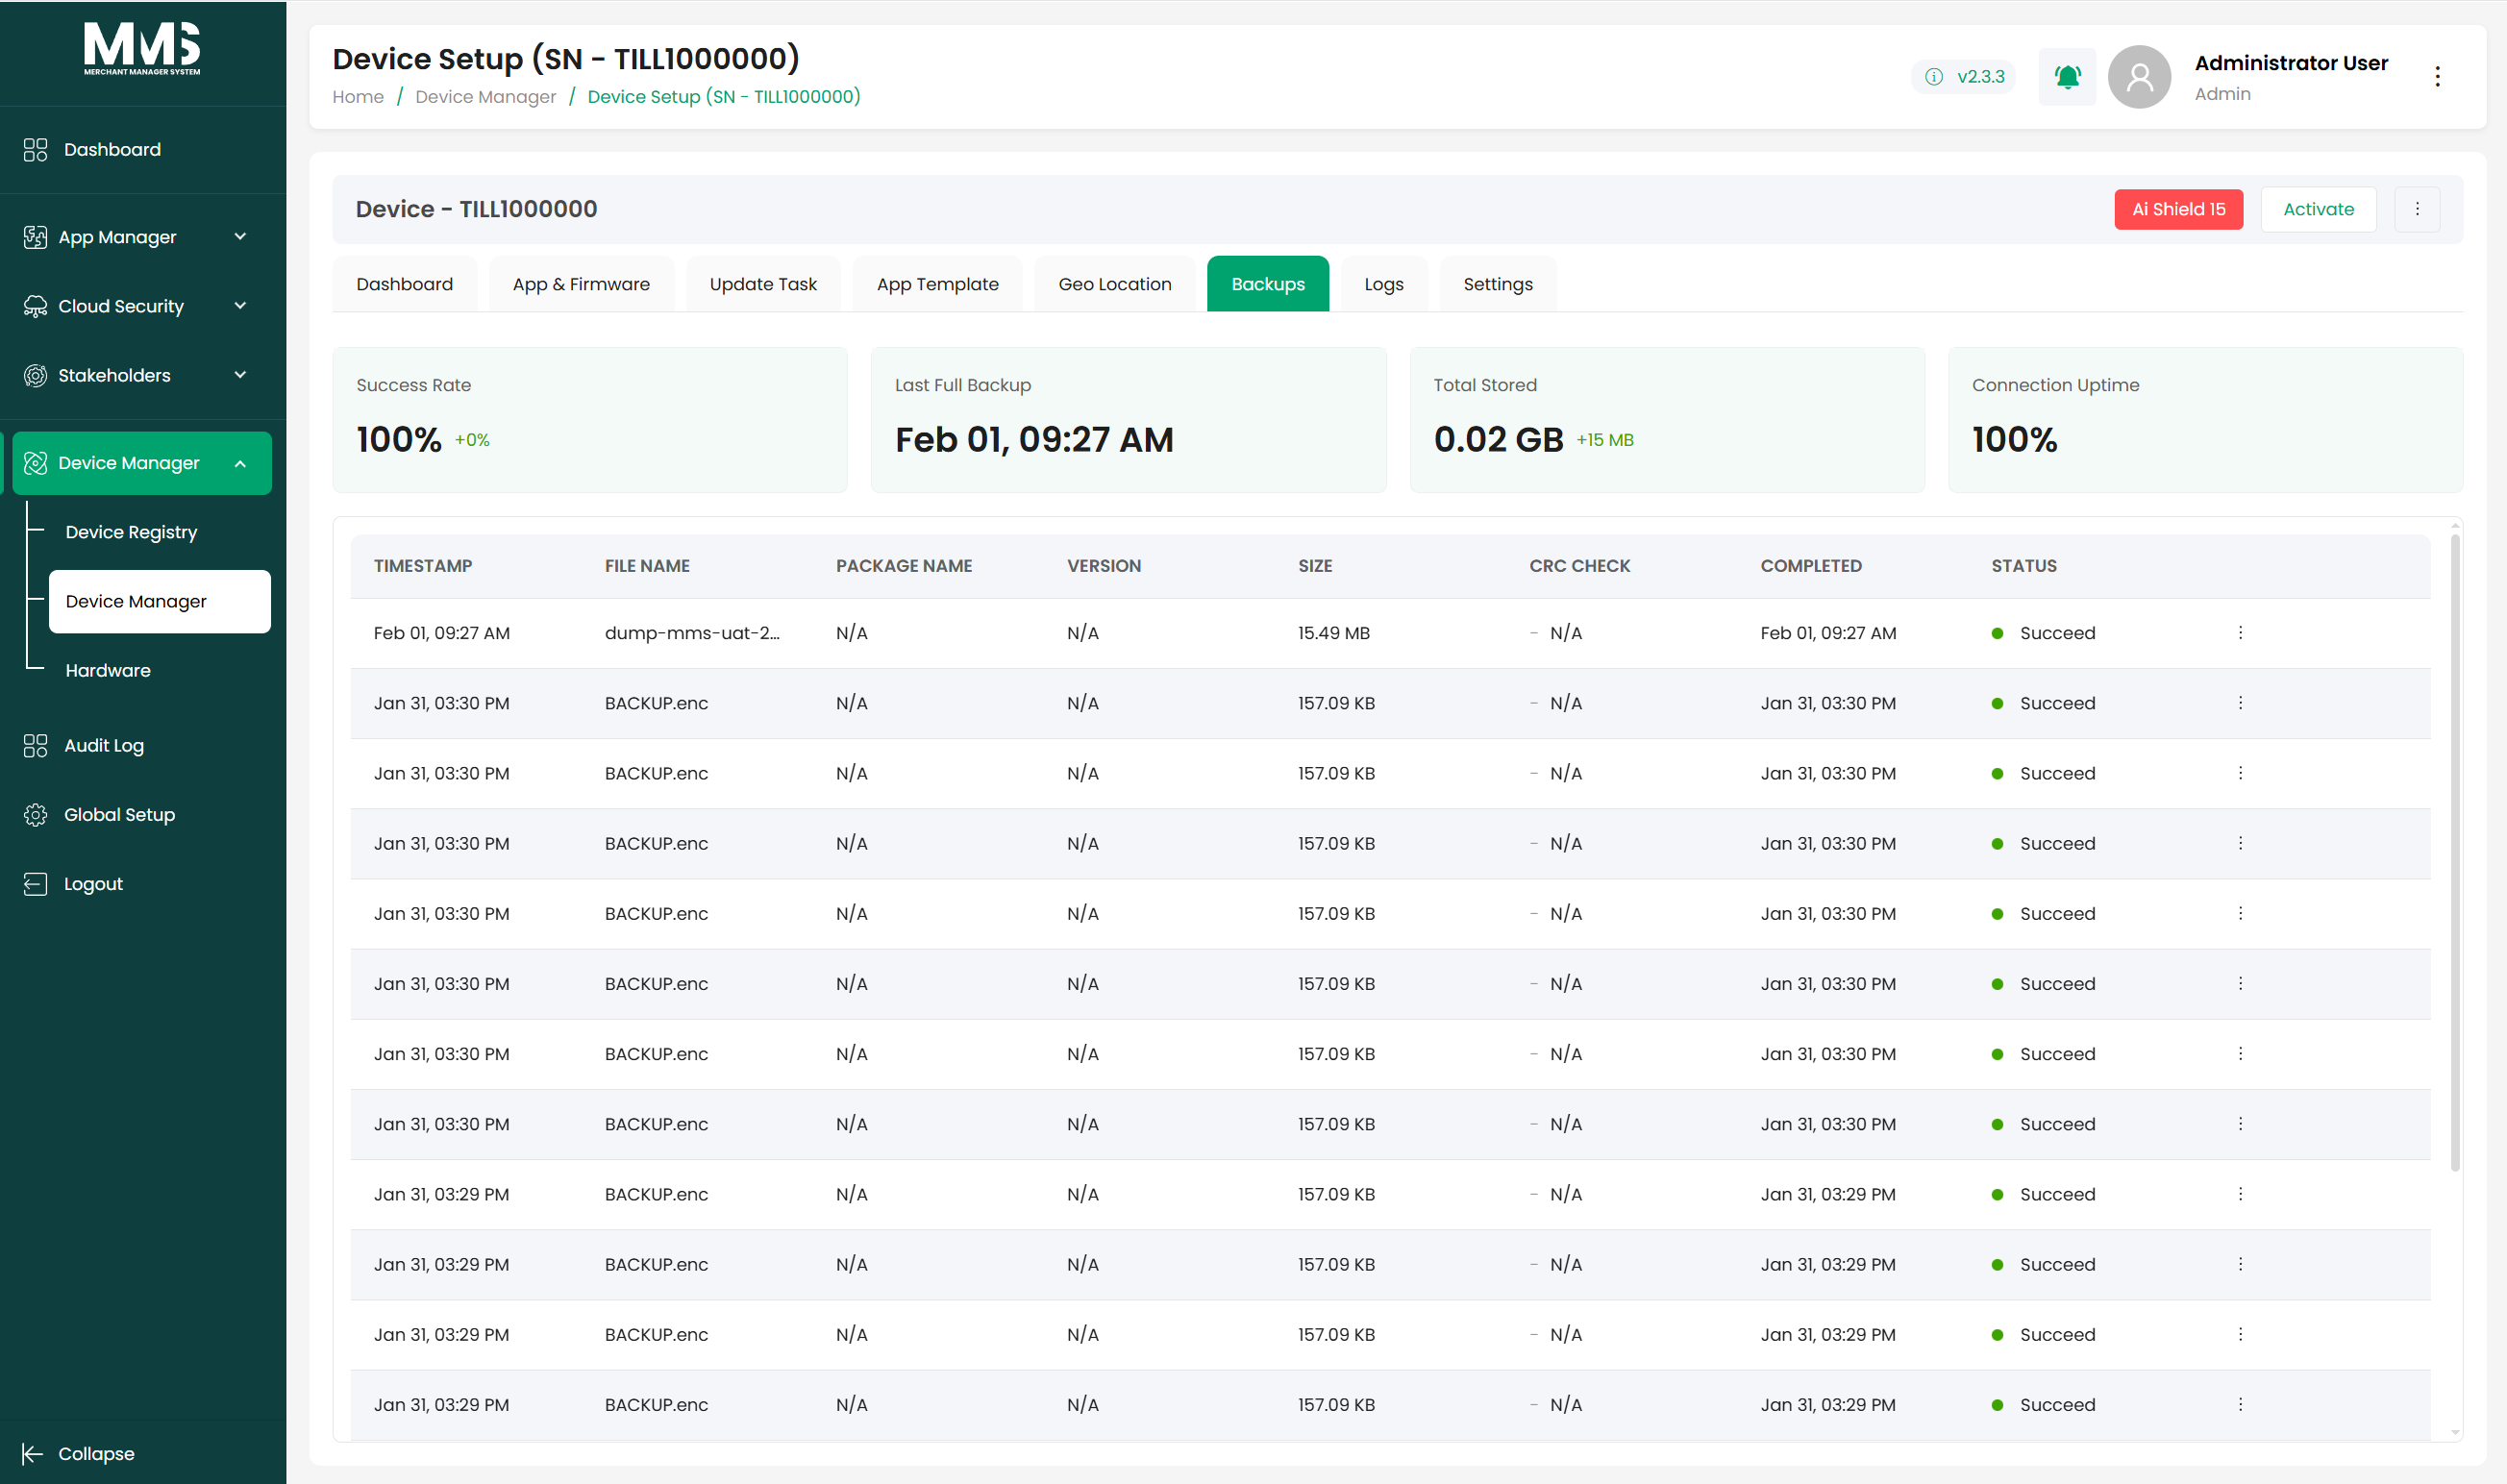The width and height of the screenshot is (2507, 1484).
Task: Open the App & Firmware tab
Action: pyautogui.click(x=581, y=284)
